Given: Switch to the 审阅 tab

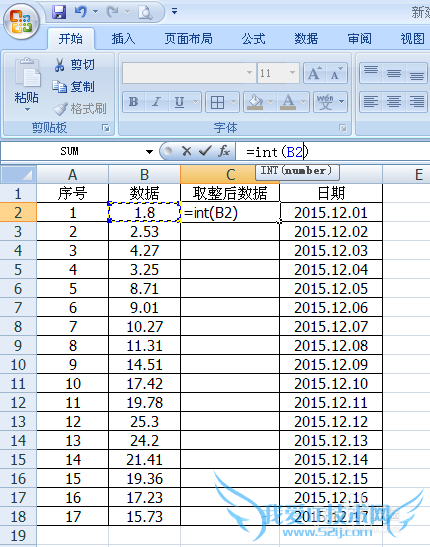Looking at the screenshot, I should [x=359, y=39].
